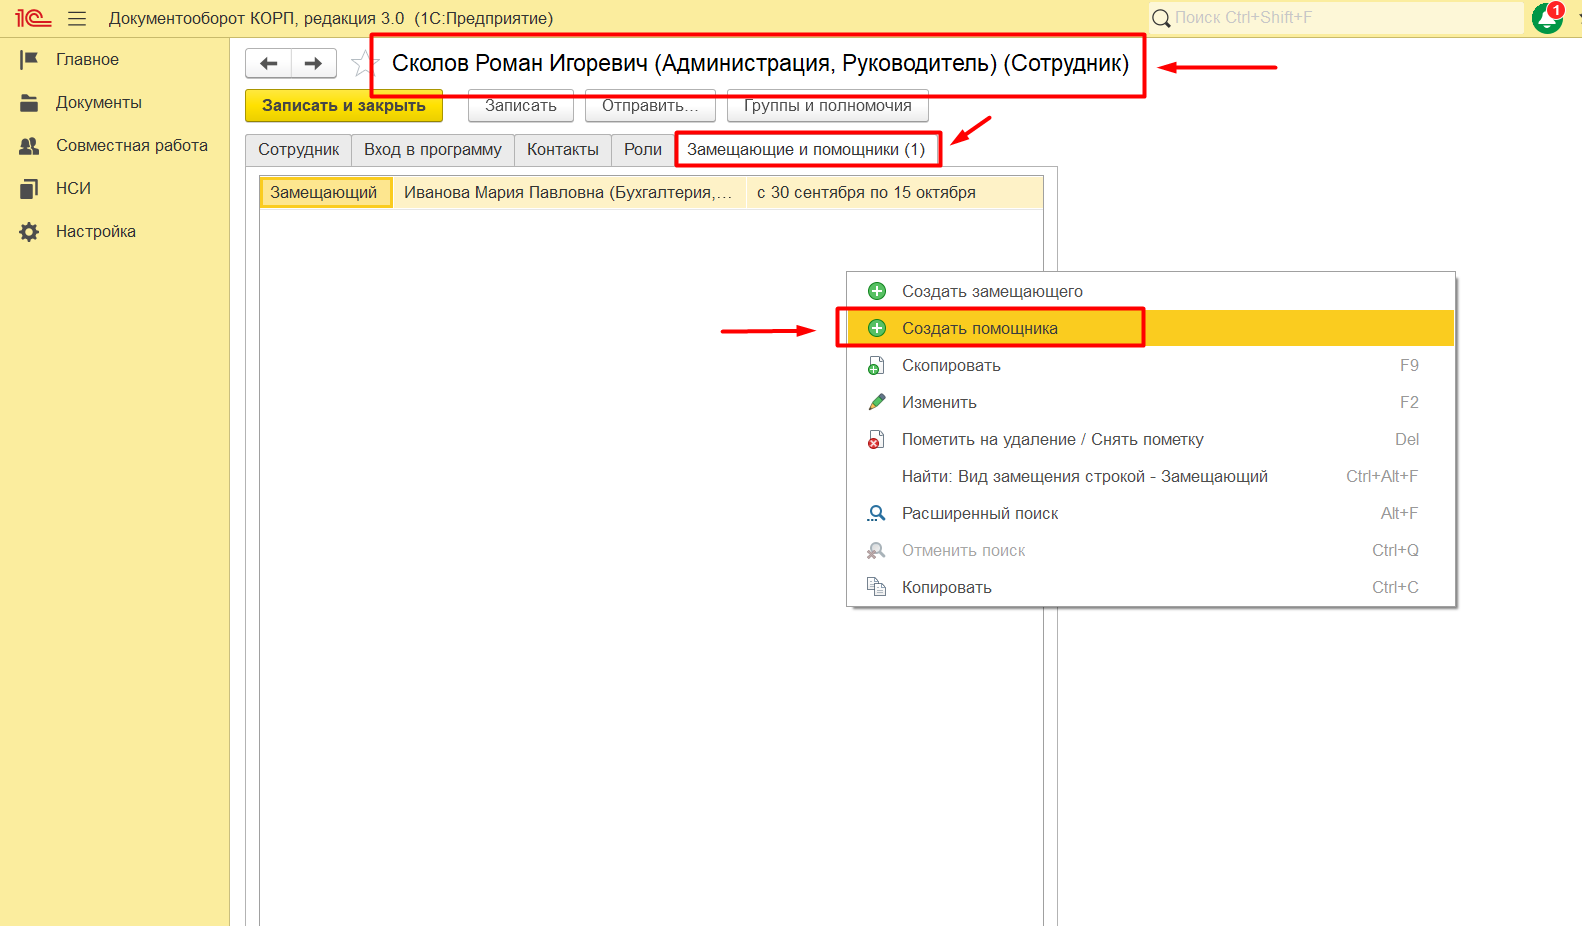The width and height of the screenshot is (1582, 926).
Task: Go back with the left arrow button
Action: point(268,63)
